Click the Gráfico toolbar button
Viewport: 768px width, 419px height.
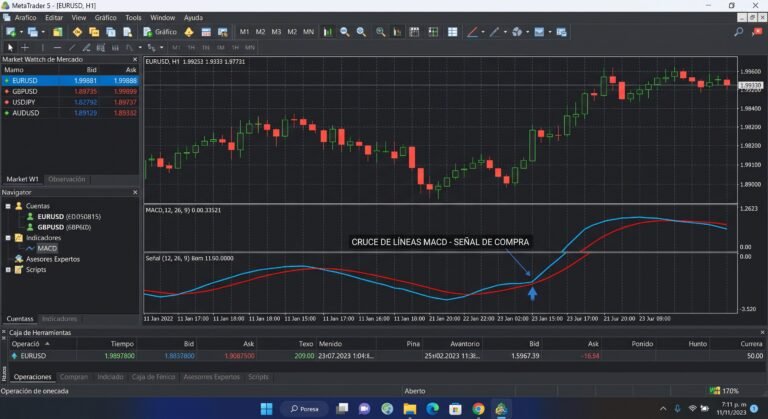[x=160, y=32]
